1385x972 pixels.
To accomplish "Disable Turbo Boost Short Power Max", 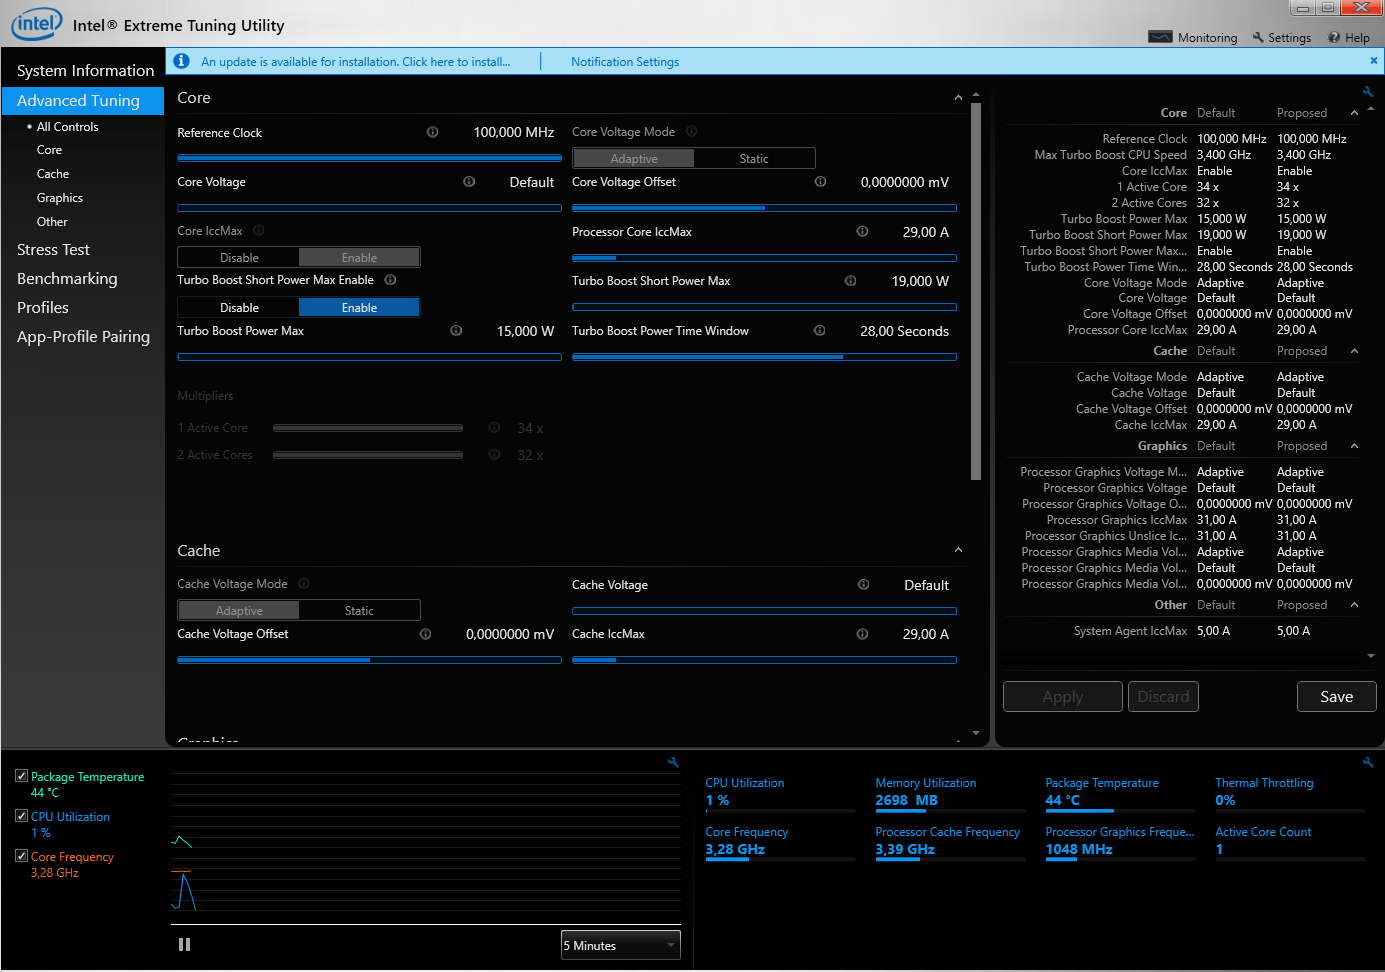I will [239, 307].
